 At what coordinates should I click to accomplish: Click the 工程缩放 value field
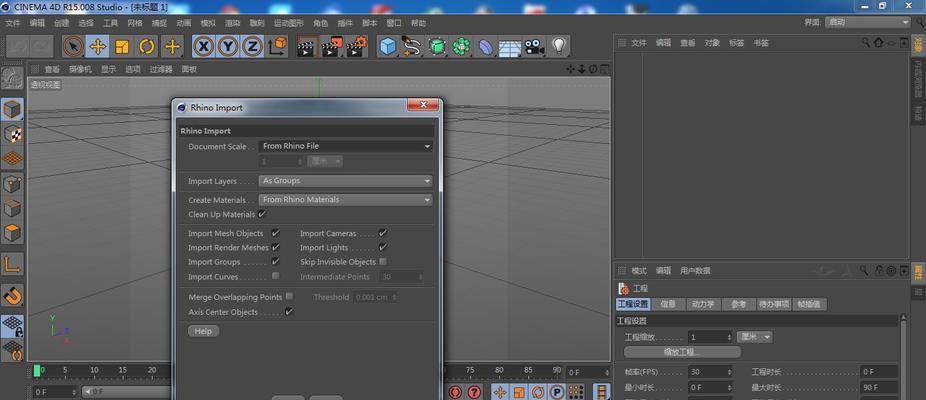(710, 337)
